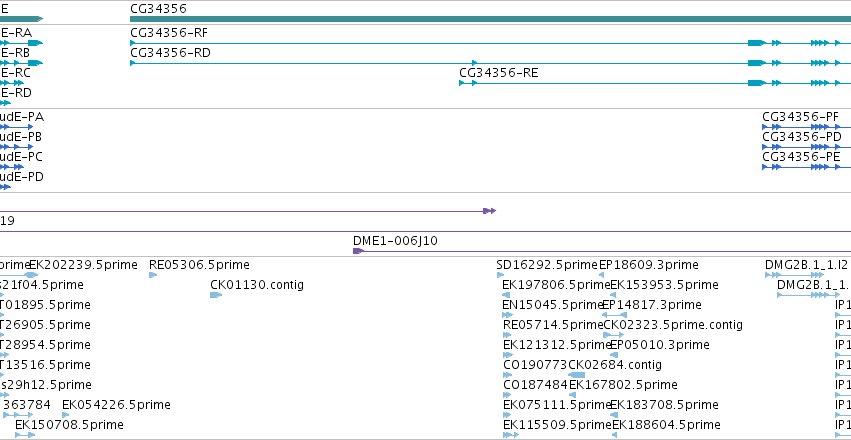Select the CG34356-RE transcript label
Screen dimensions: 851x440
point(499,73)
